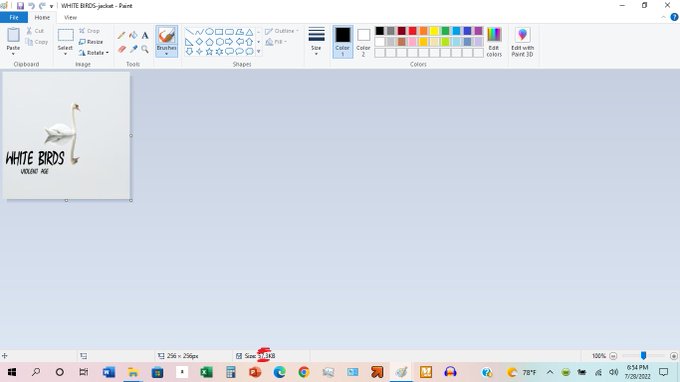The width and height of the screenshot is (680, 382).
Task: Pick the purple palette swatch
Action: pyautogui.click(x=478, y=31)
